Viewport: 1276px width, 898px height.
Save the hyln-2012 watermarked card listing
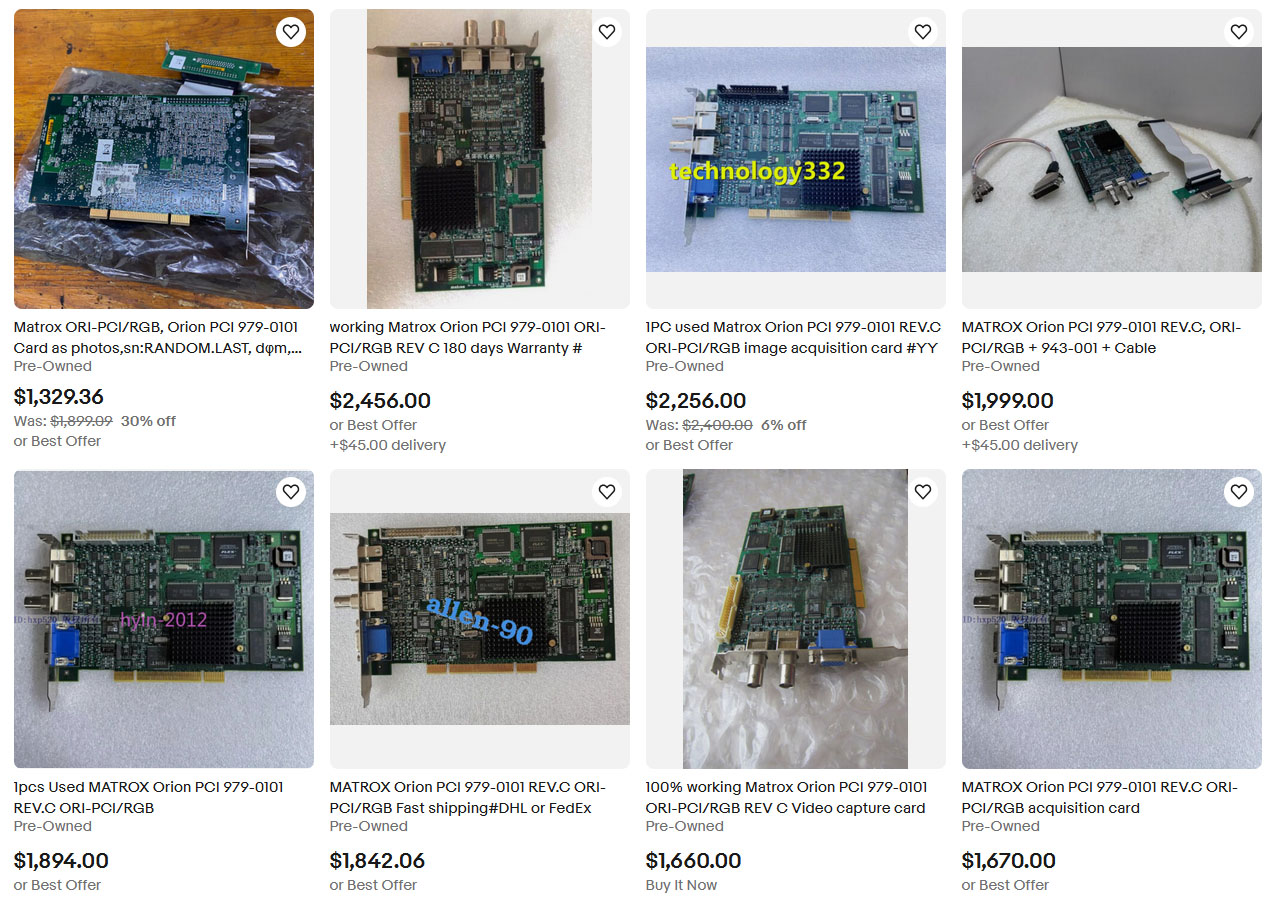pos(290,492)
